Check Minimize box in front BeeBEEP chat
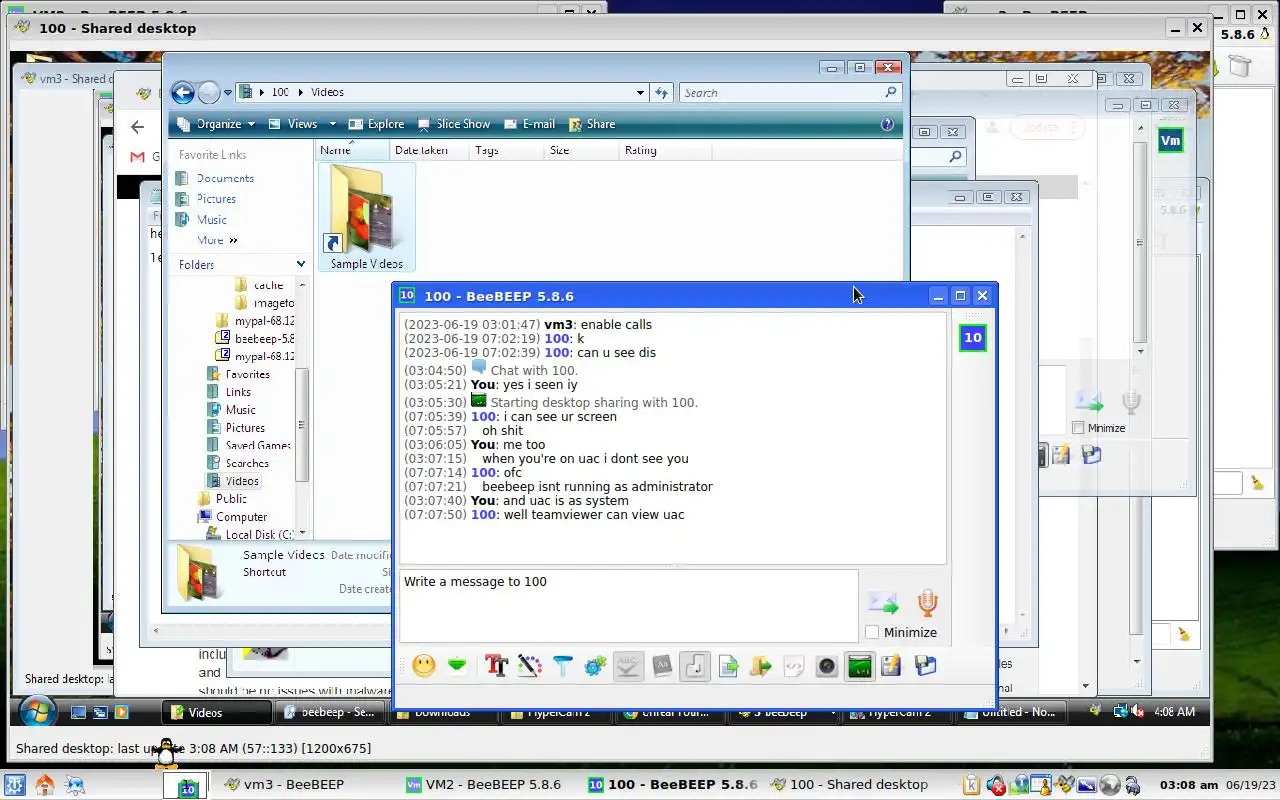 coord(872,632)
